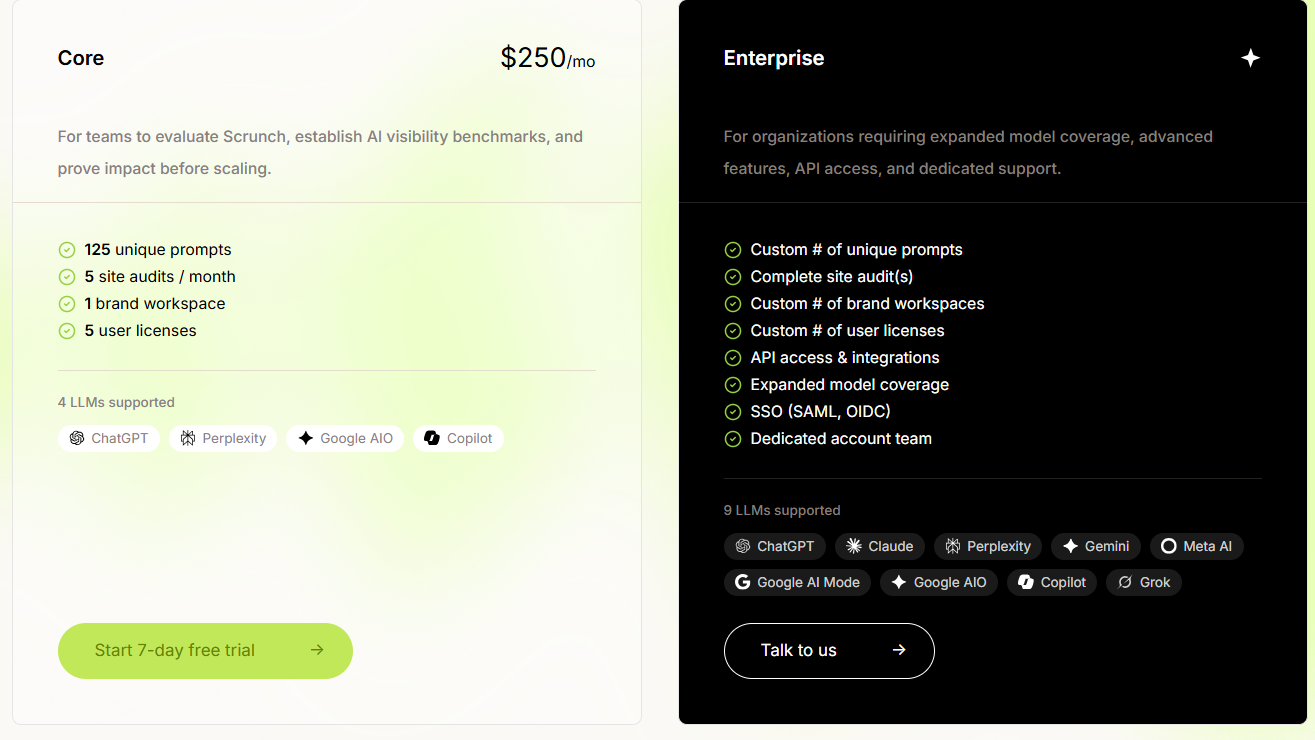Click the $250/mo price label
The width and height of the screenshot is (1315, 740).
[547, 58]
